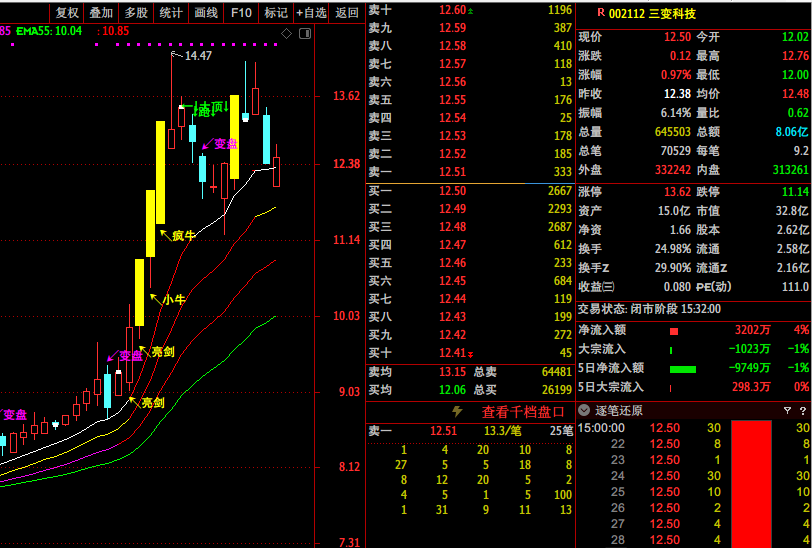The height and width of the screenshot is (548, 812).
Task: Click the 复权 toolbar button
Action: click(x=67, y=13)
